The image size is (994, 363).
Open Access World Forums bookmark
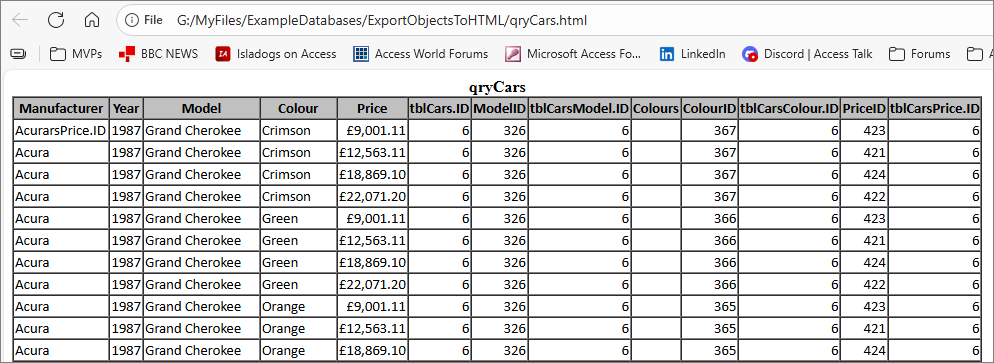click(x=420, y=54)
